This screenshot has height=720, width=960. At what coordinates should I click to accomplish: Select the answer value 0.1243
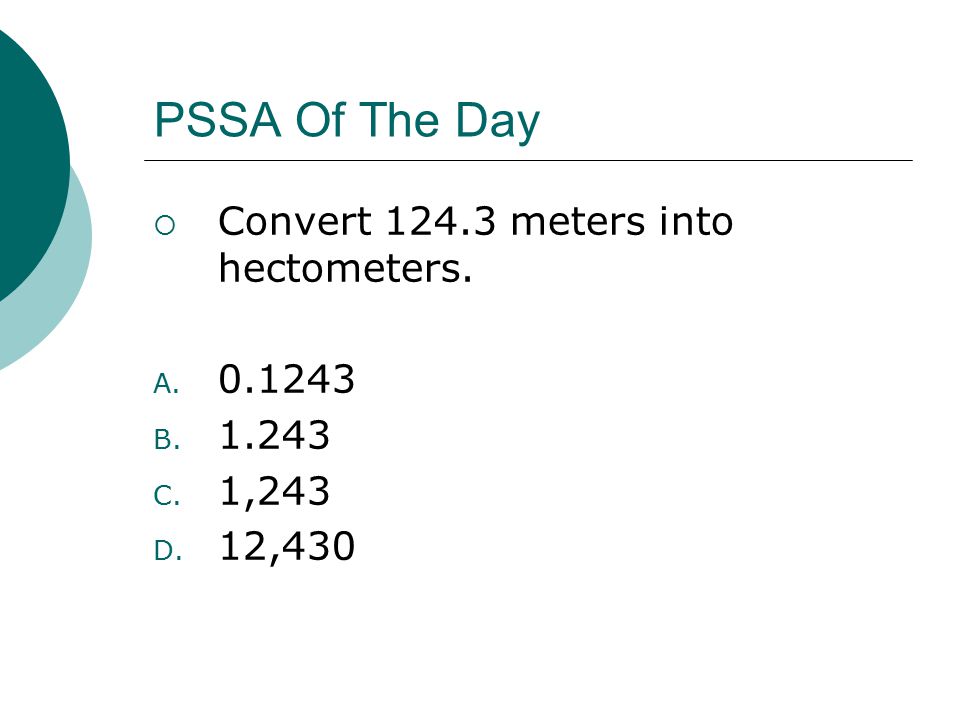pos(287,379)
